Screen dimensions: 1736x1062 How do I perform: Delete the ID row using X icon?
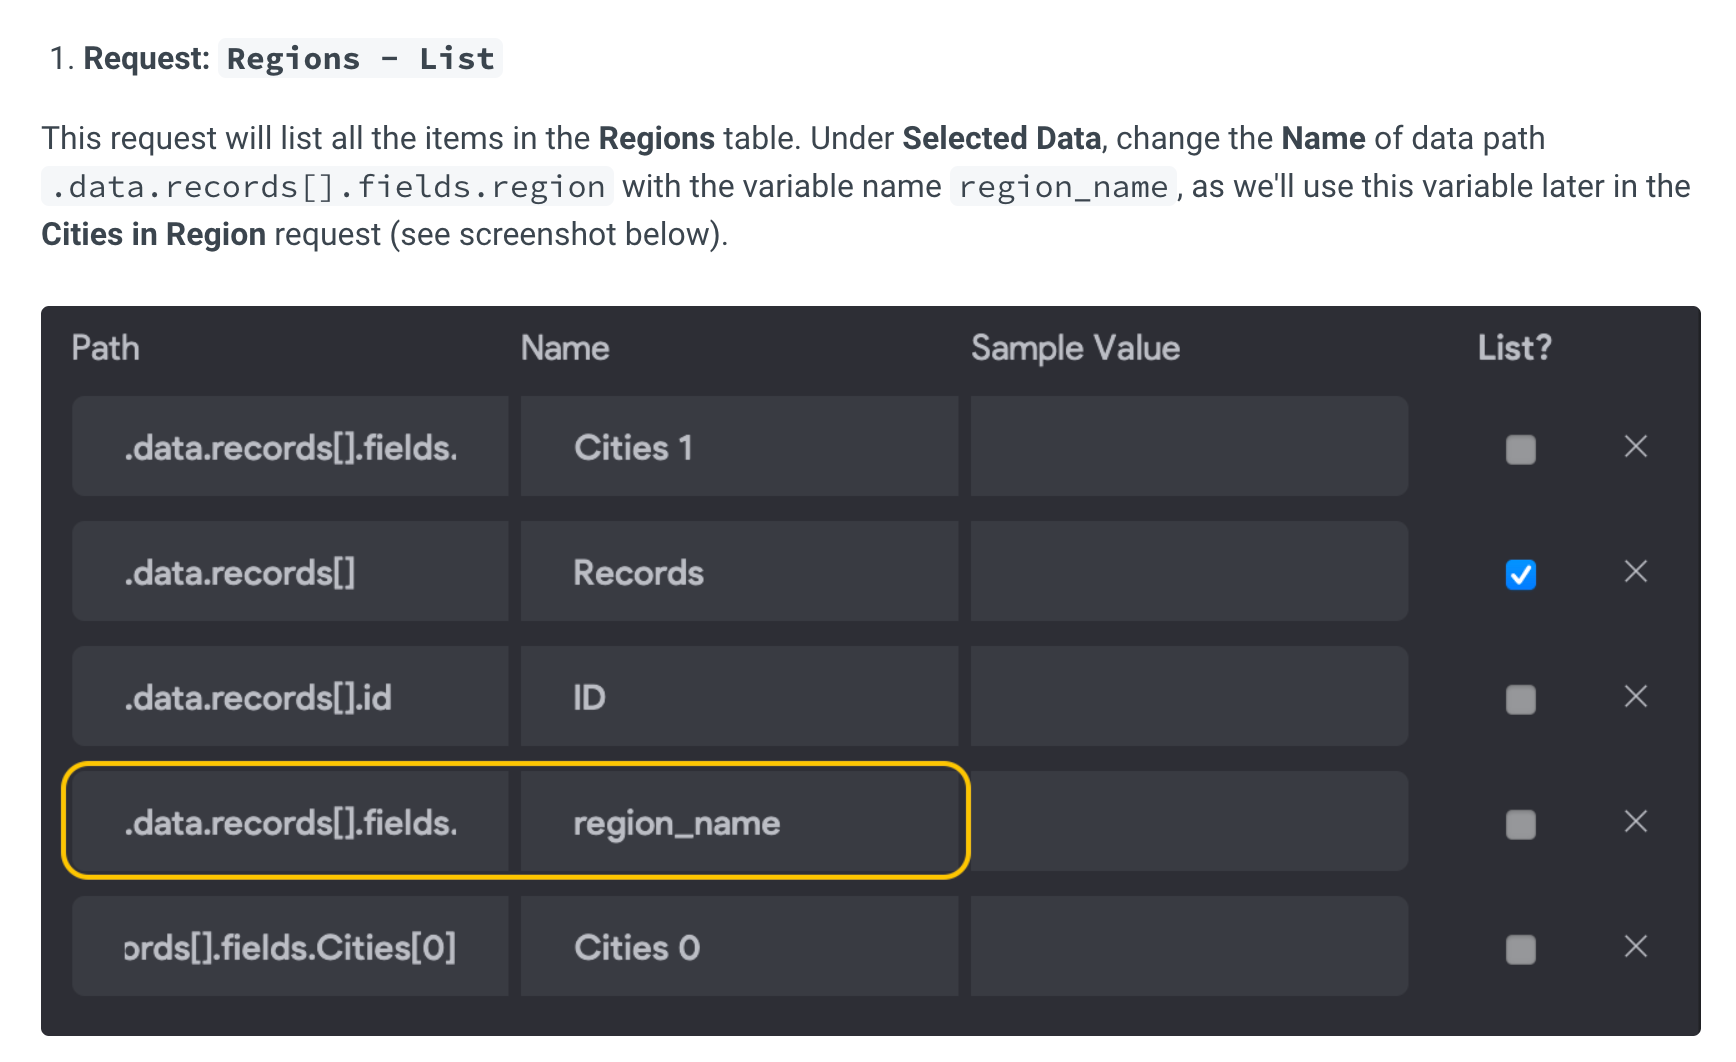(x=1635, y=696)
